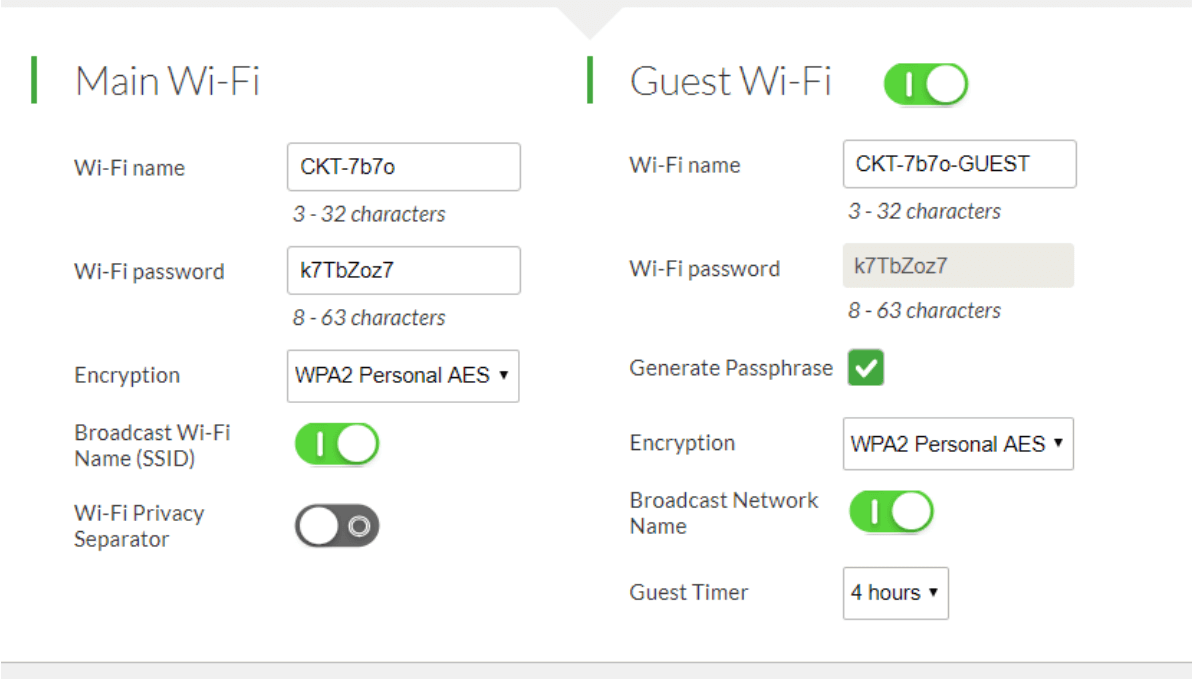Screen dimensions: 1194x680
Task: Click the Generate Passphrase label text
Action: tap(730, 368)
